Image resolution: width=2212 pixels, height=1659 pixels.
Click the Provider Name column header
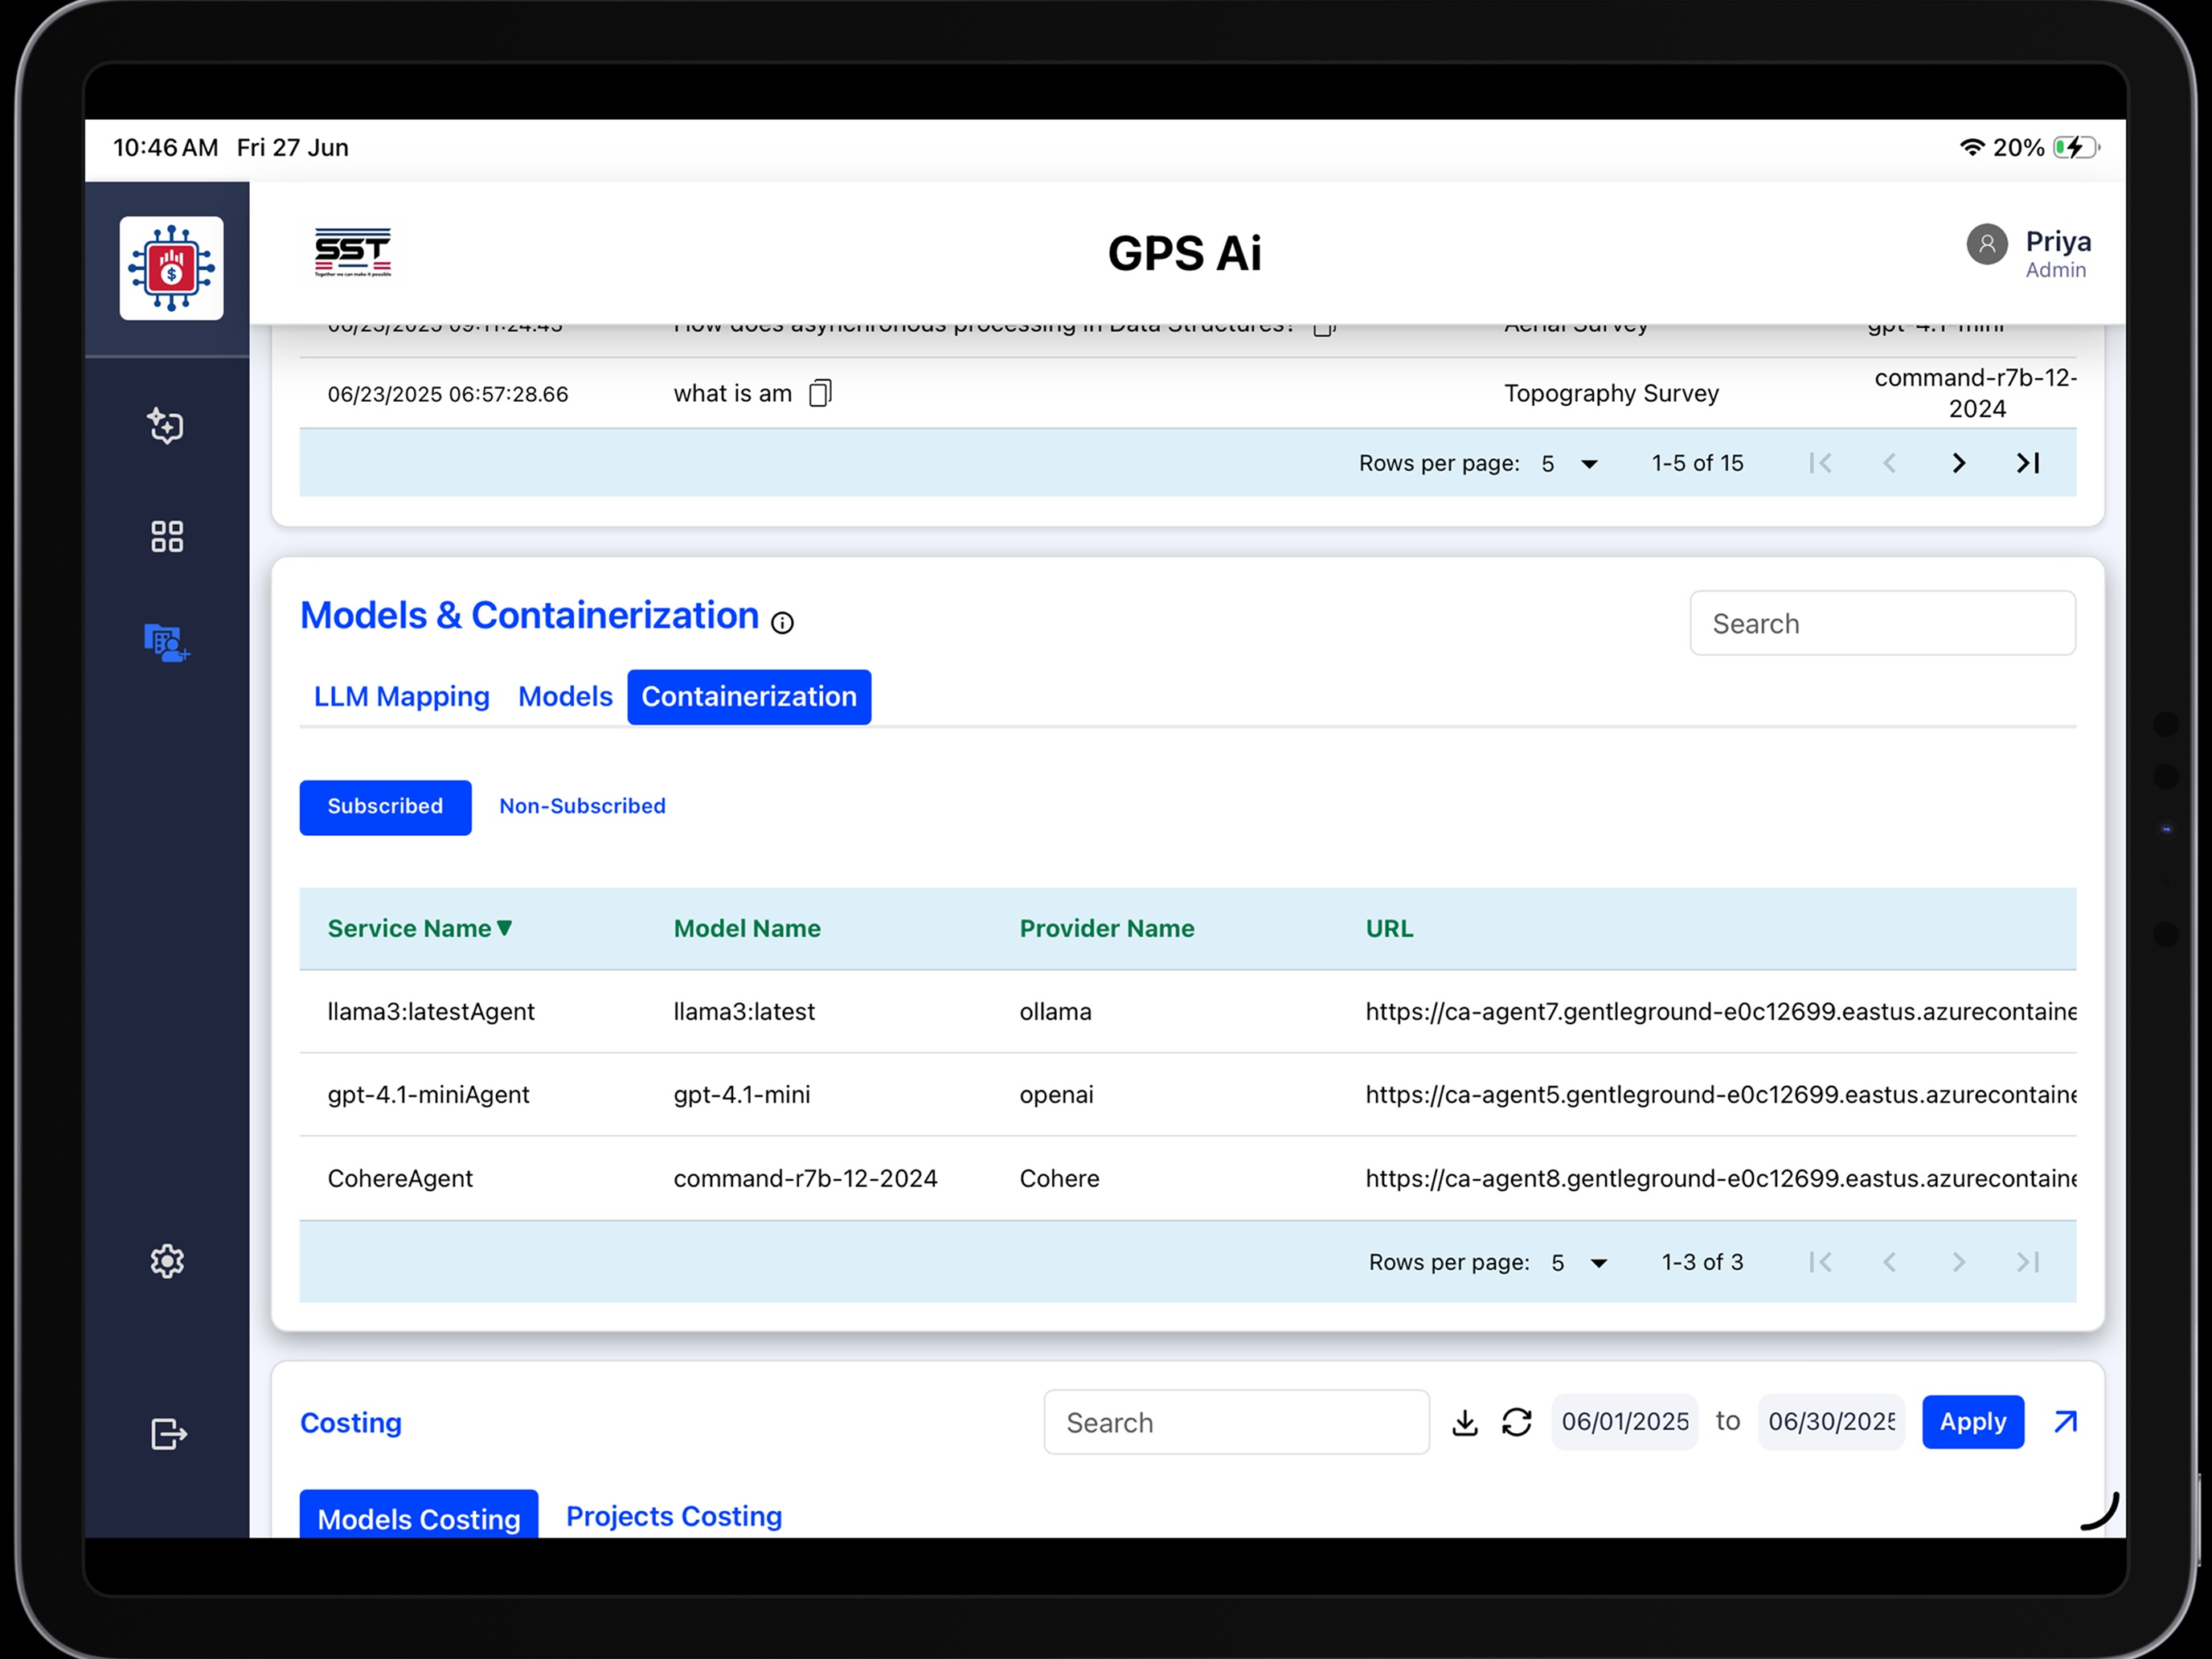click(1106, 928)
